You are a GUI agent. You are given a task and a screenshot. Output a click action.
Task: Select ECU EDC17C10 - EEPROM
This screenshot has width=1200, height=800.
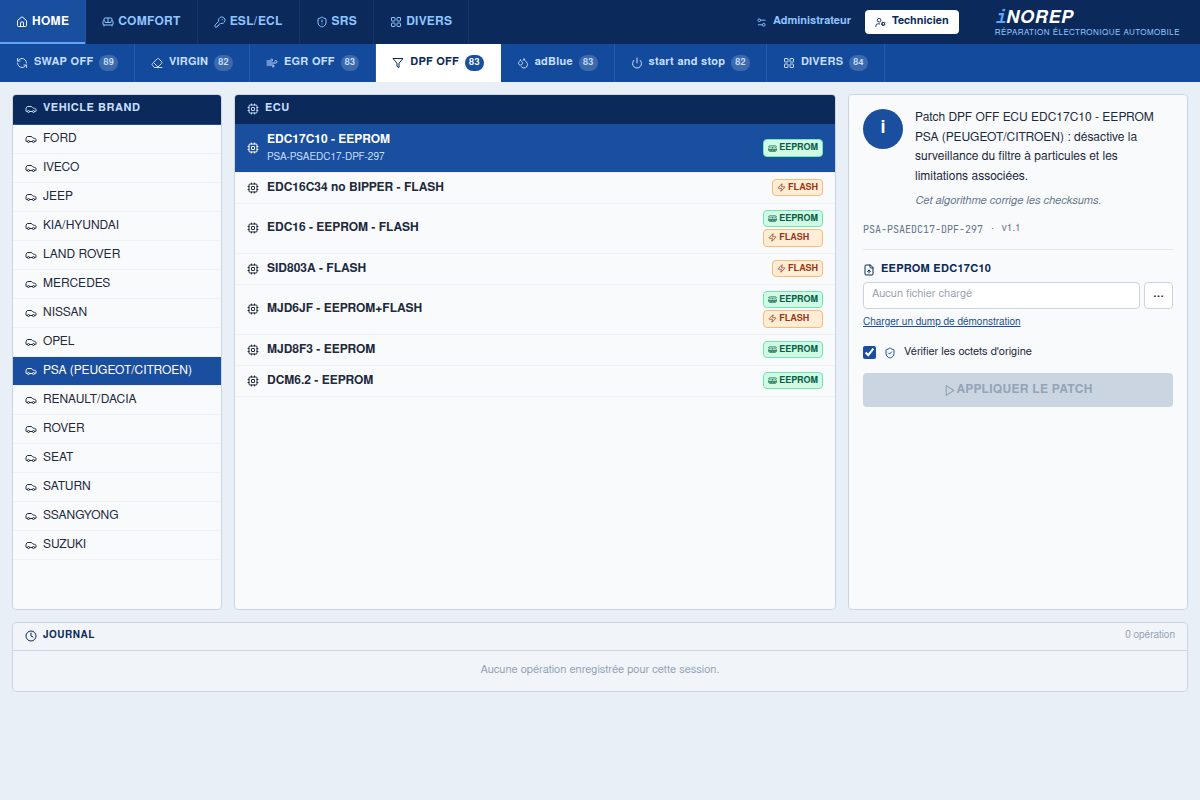pos(535,148)
